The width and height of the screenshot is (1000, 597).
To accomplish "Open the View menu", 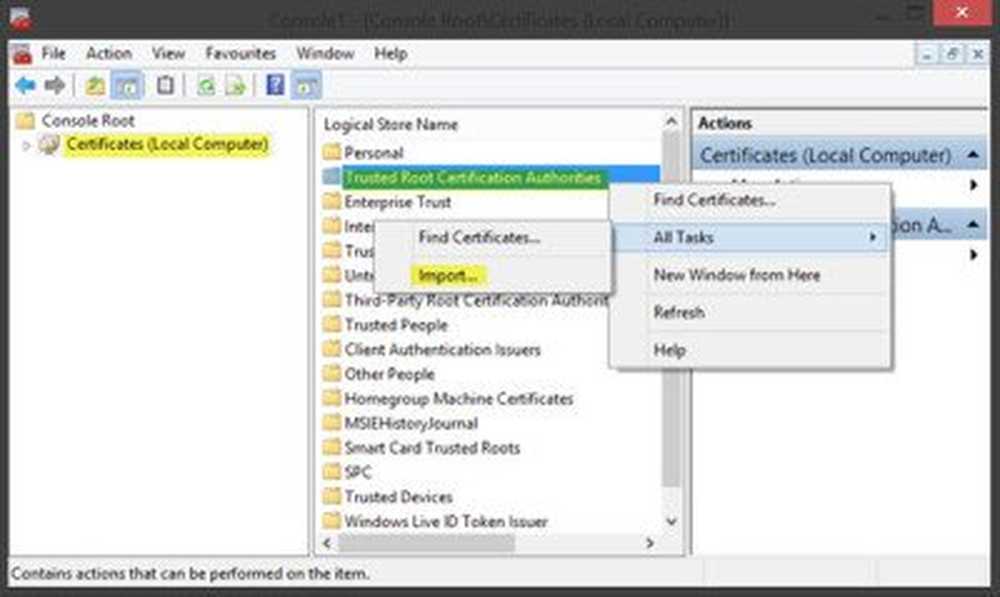I will pyautogui.click(x=168, y=54).
